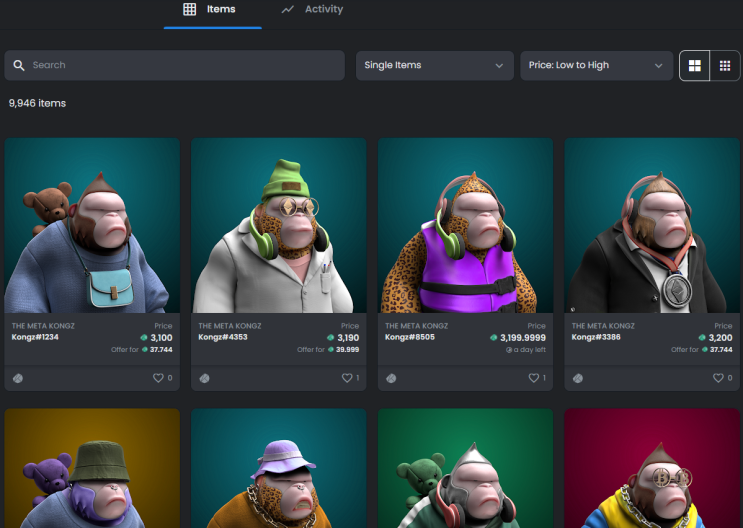The width and height of the screenshot is (743, 528).
Task: Click the chain icon on the Kongz#4353 card
Action: pos(205,378)
